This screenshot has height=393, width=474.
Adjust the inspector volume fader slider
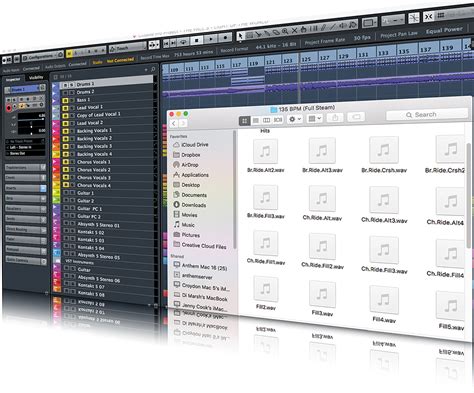(32, 117)
